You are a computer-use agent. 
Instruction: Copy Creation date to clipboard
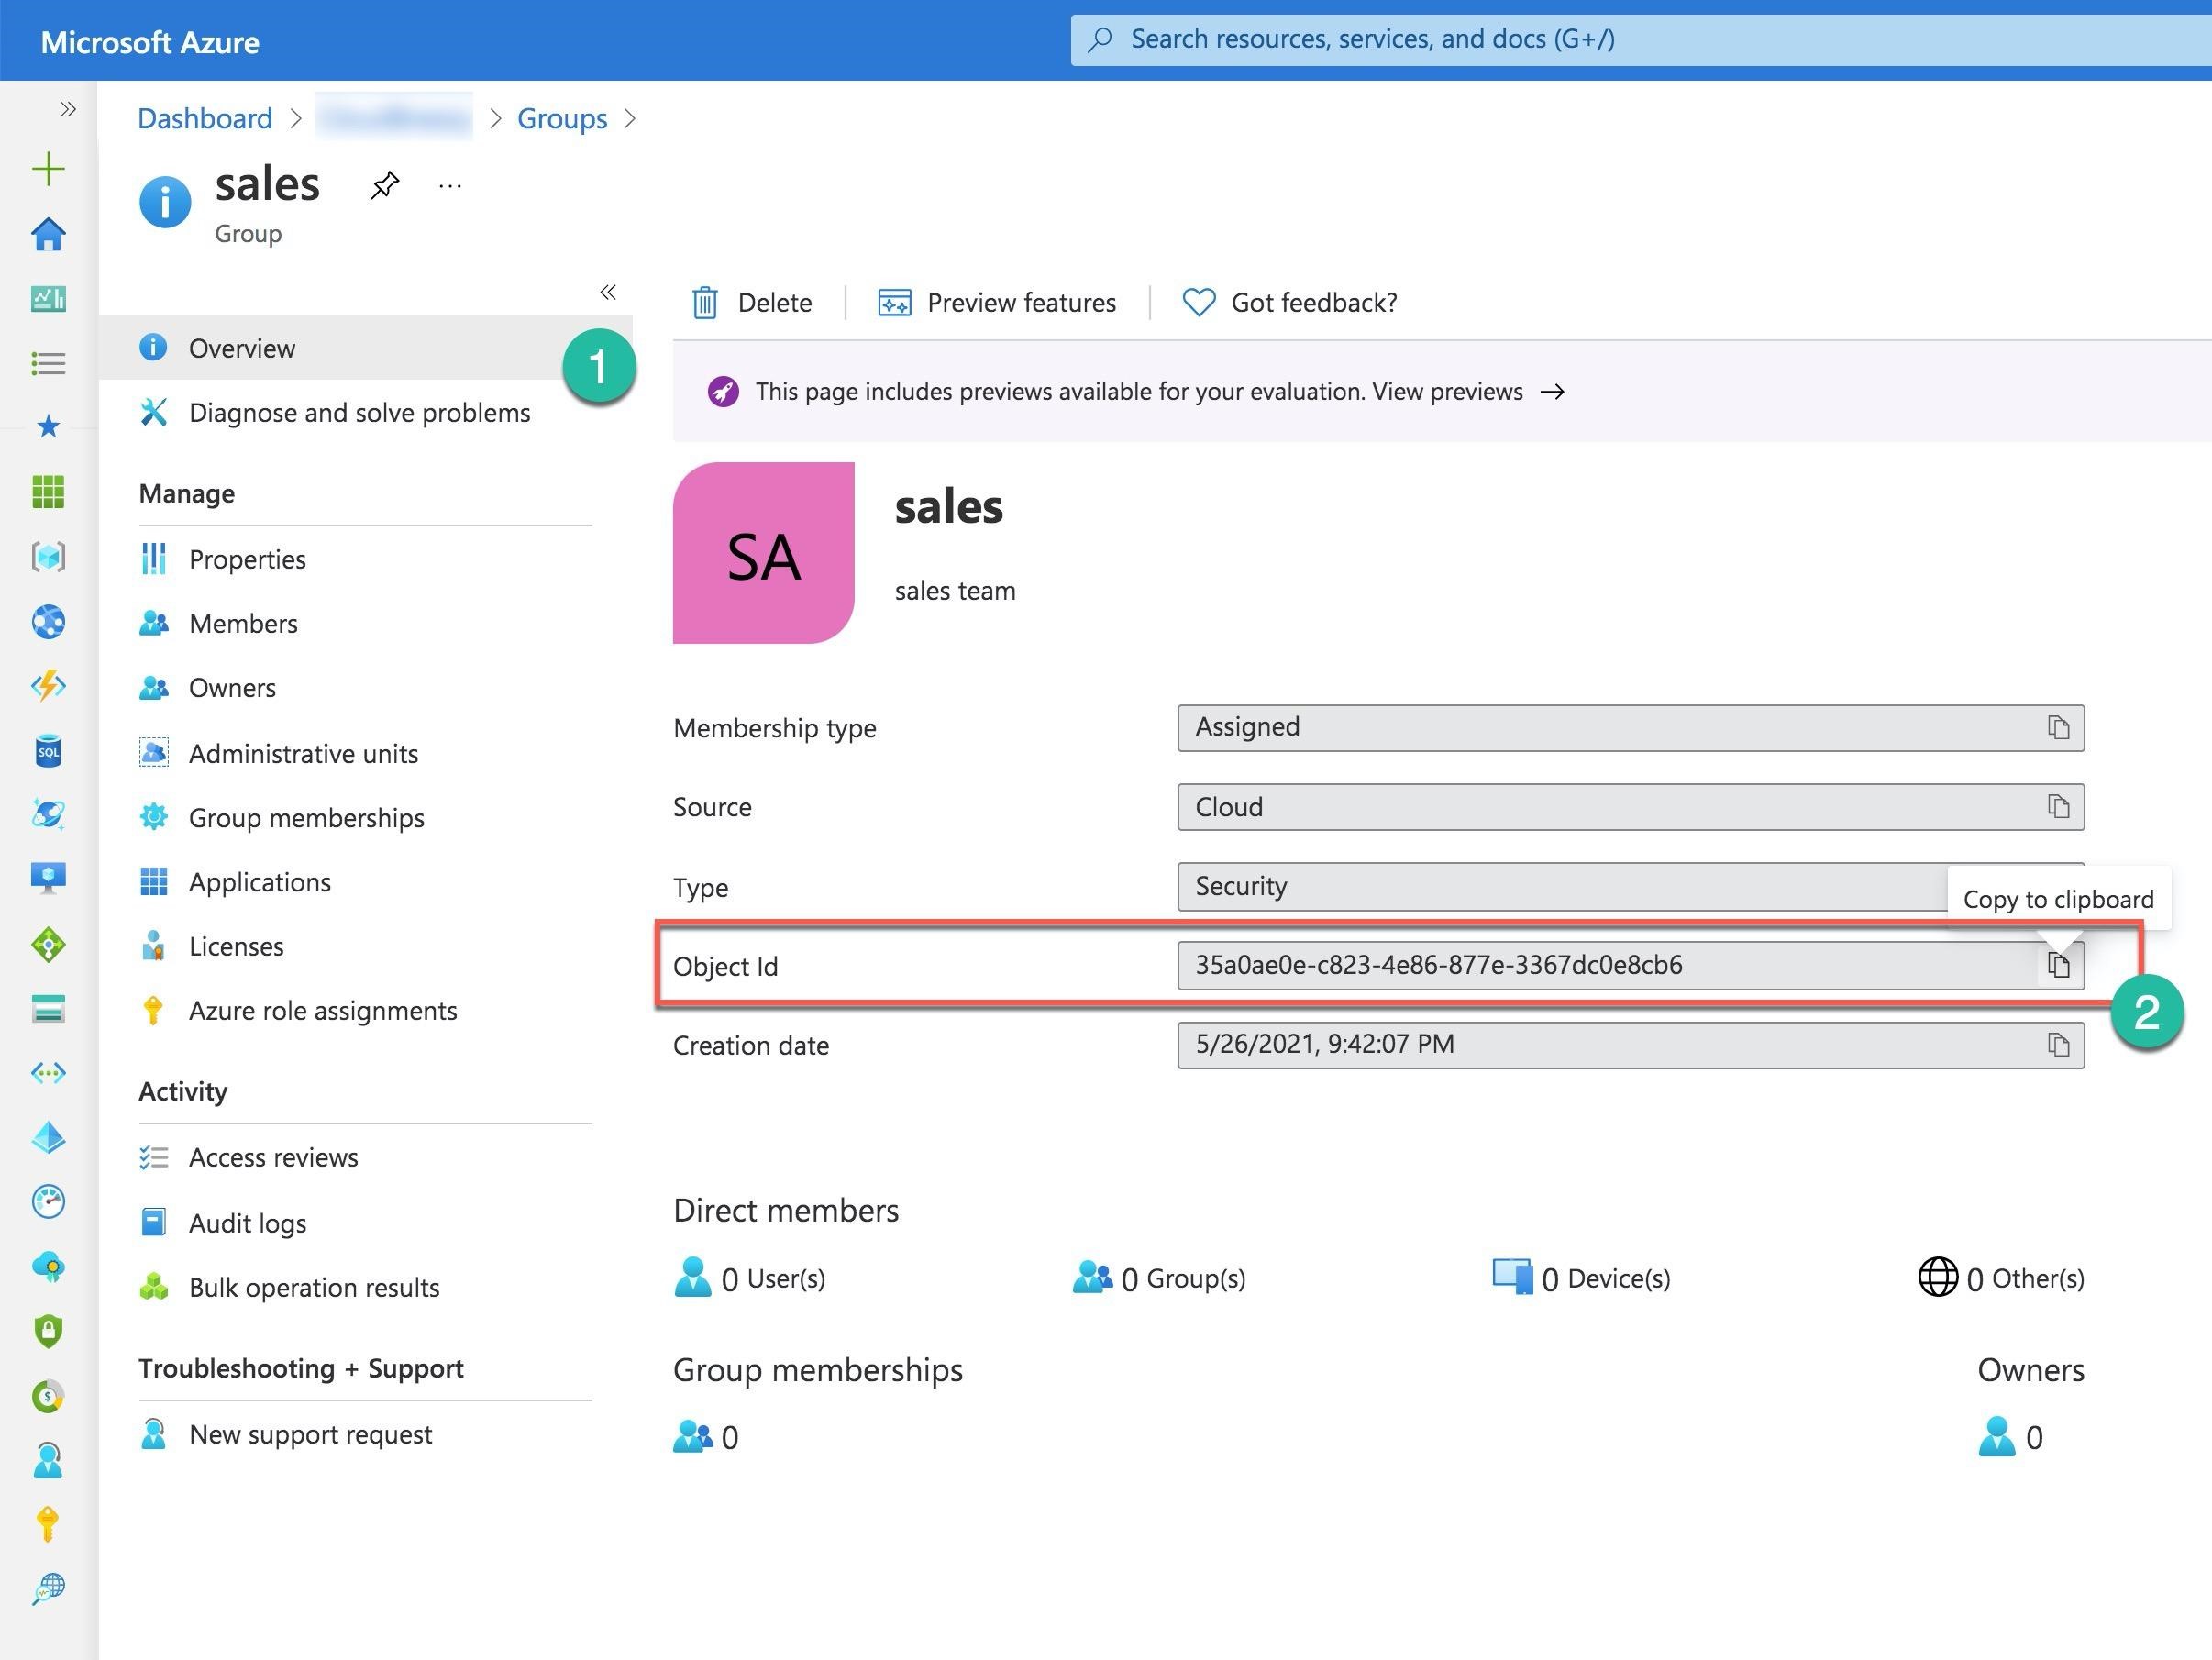click(2058, 1045)
